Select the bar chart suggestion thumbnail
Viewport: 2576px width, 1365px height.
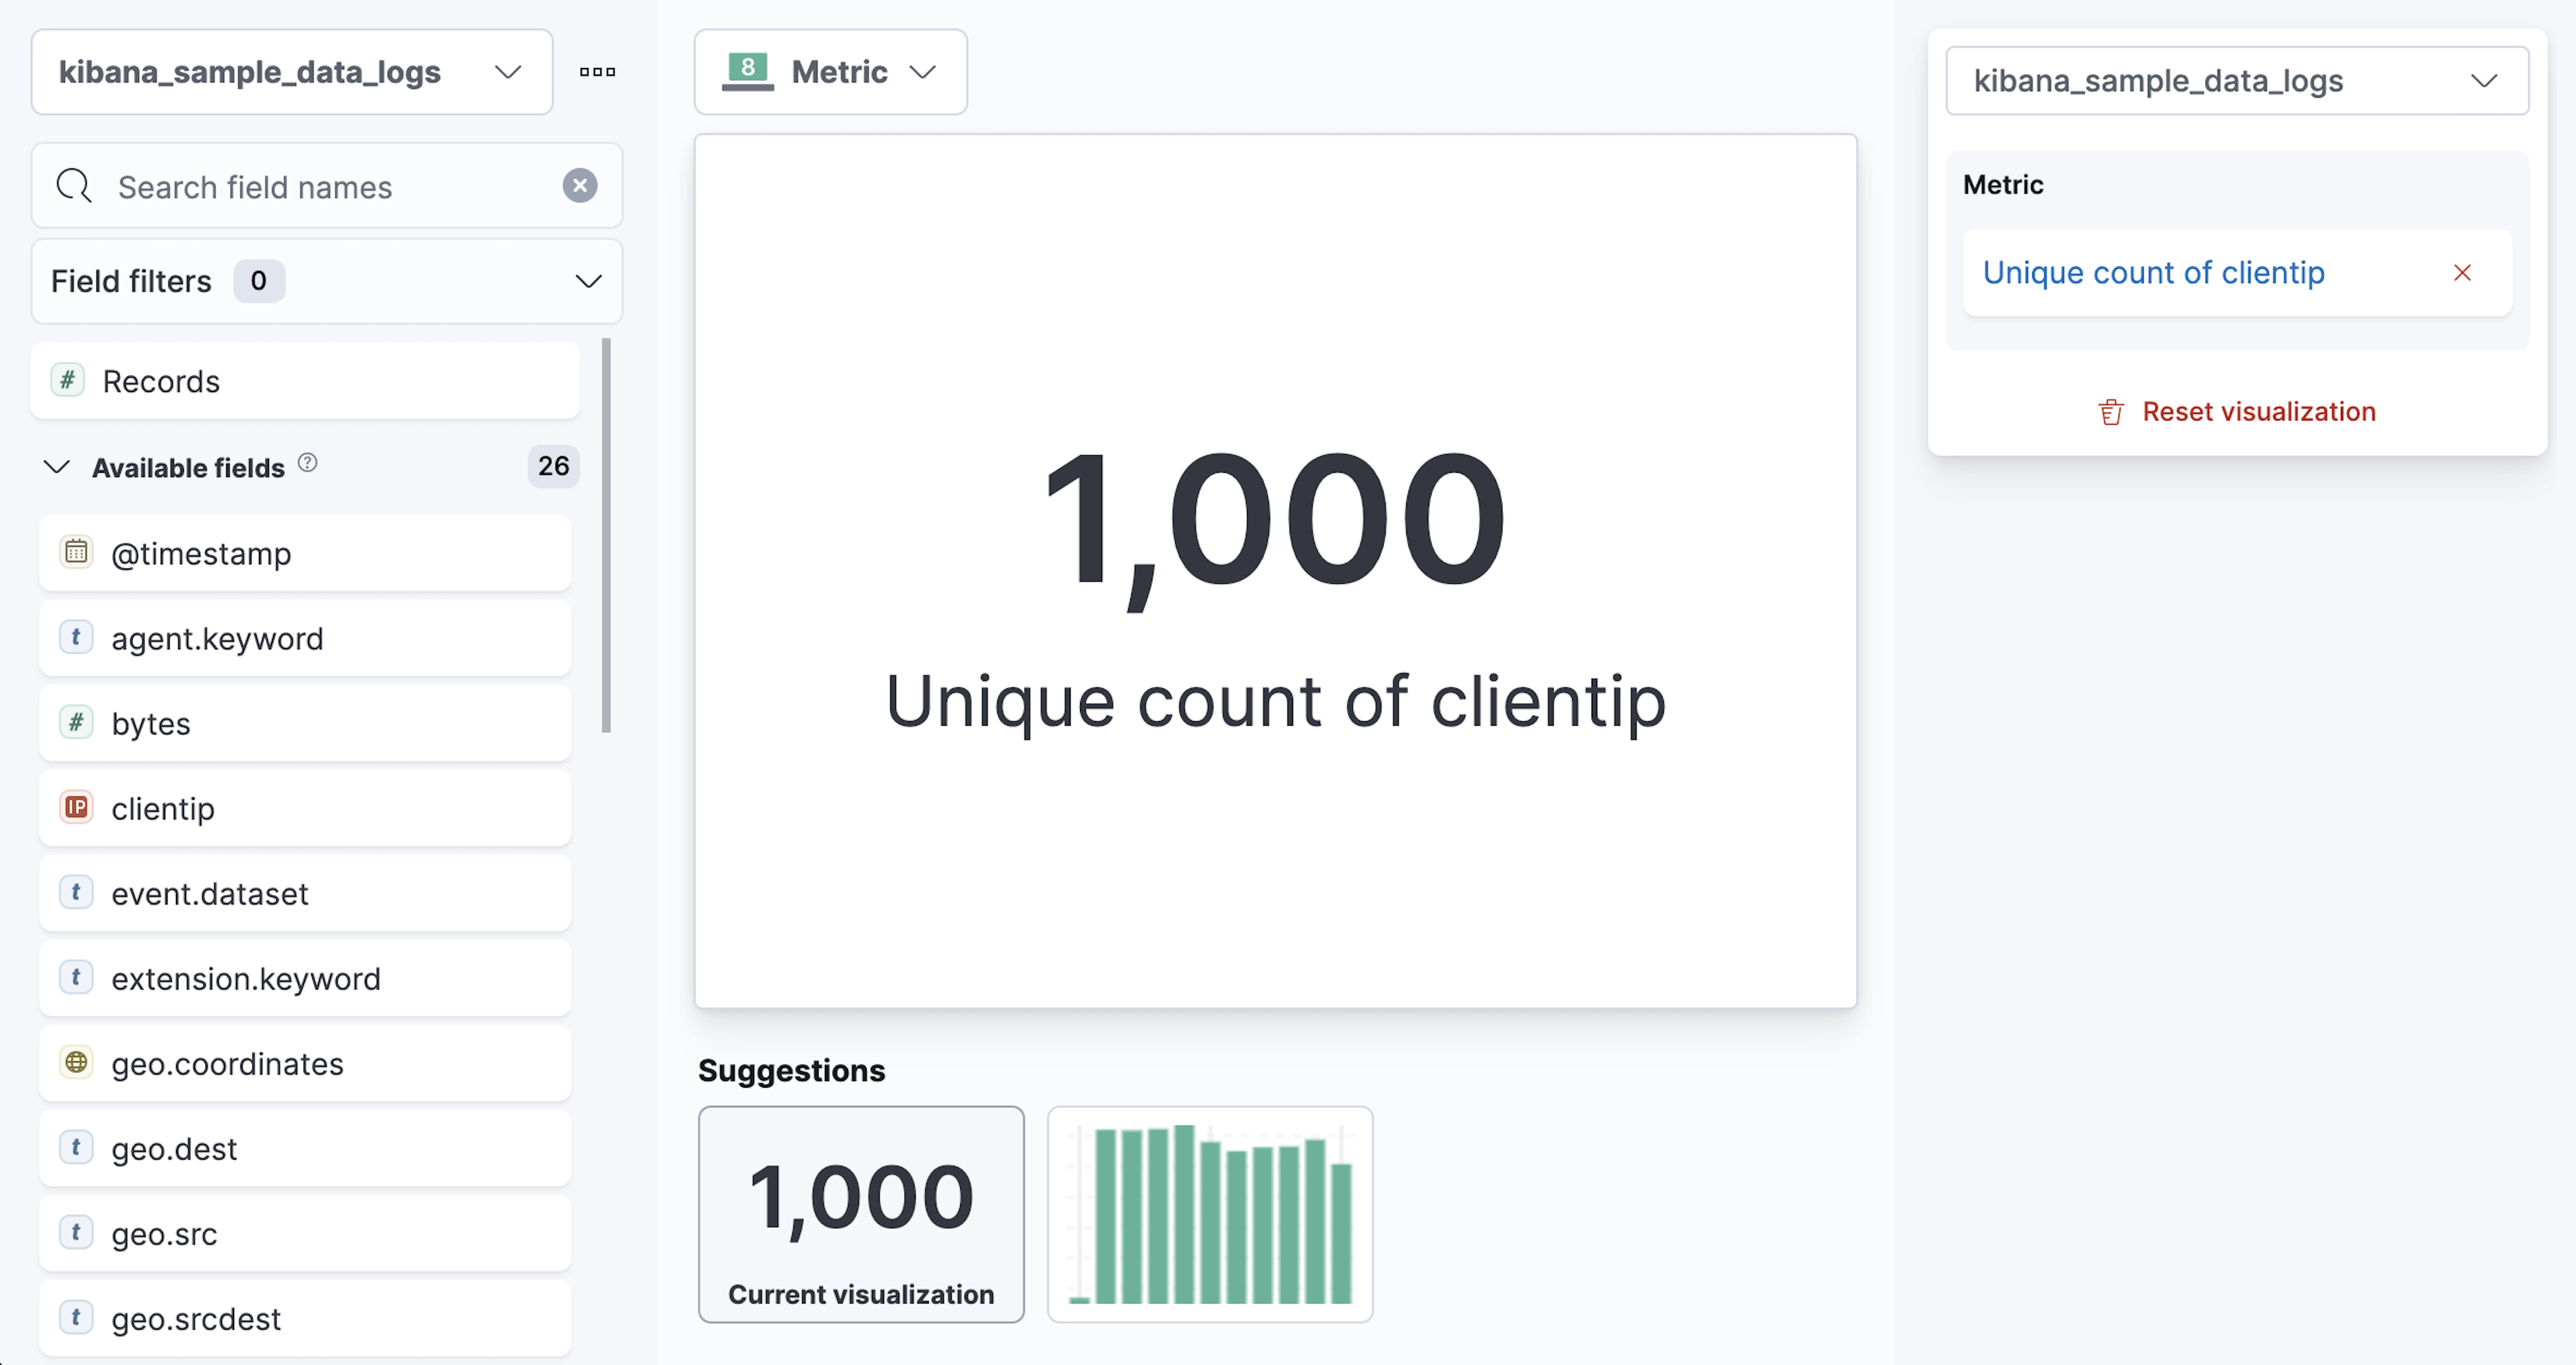tap(1210, 1214)
